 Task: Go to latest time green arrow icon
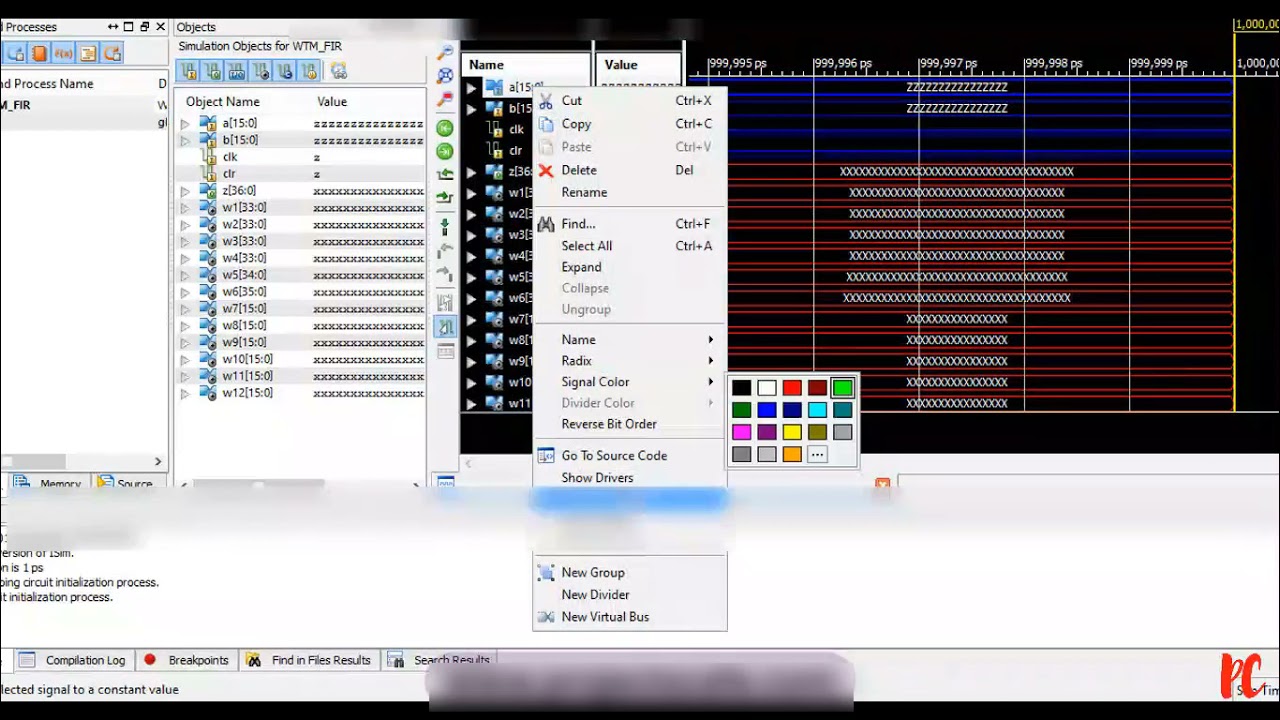tap(445, 152)
